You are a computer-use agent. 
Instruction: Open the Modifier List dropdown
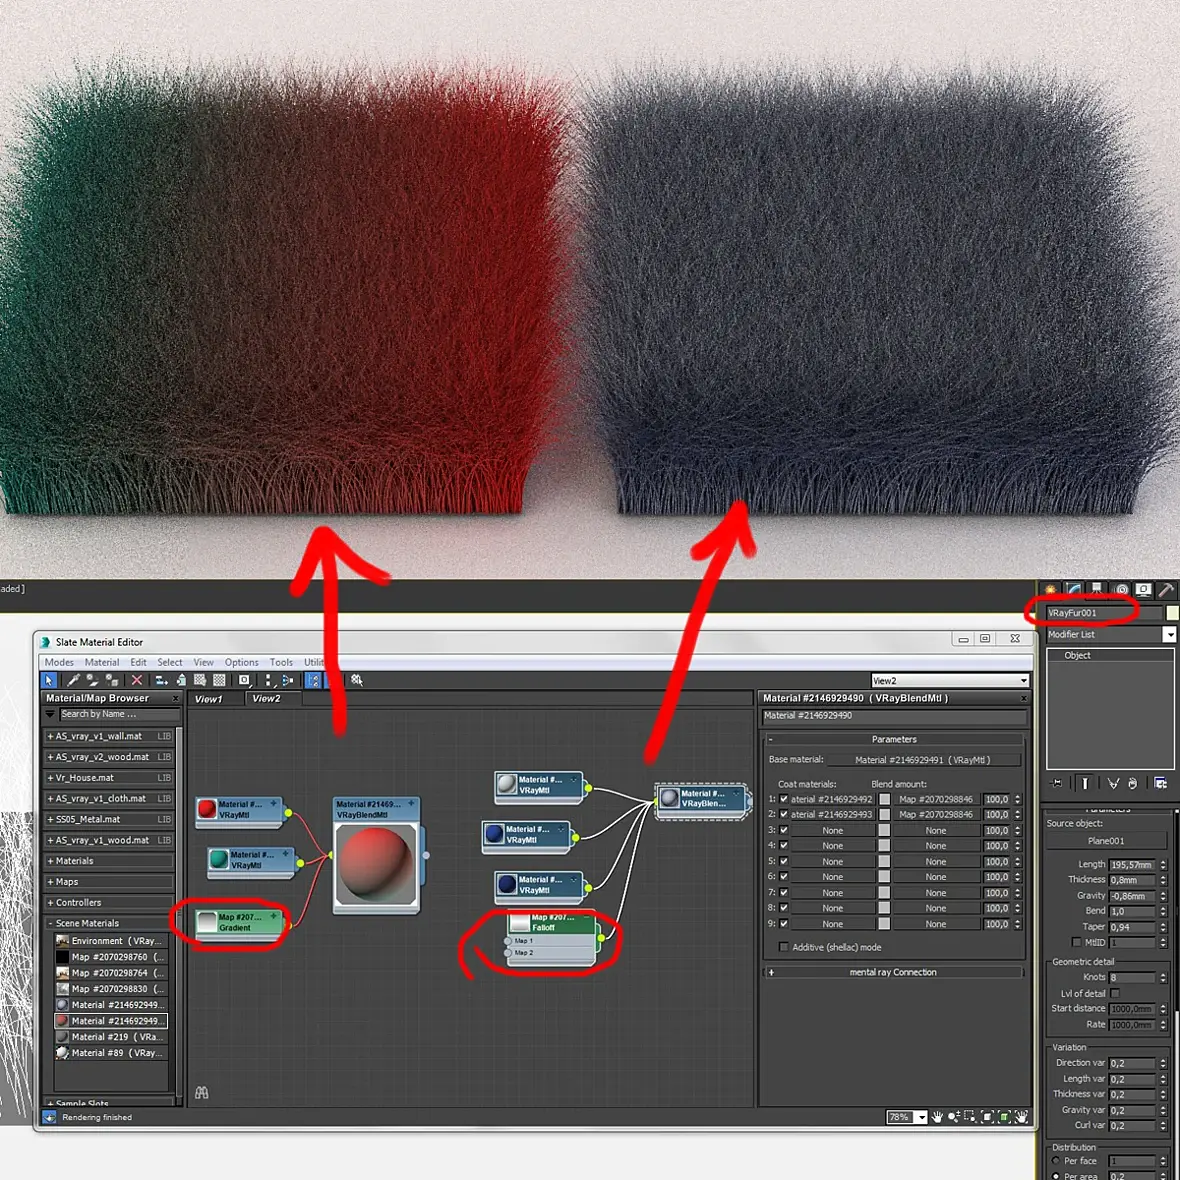(x=1169, y=634)
